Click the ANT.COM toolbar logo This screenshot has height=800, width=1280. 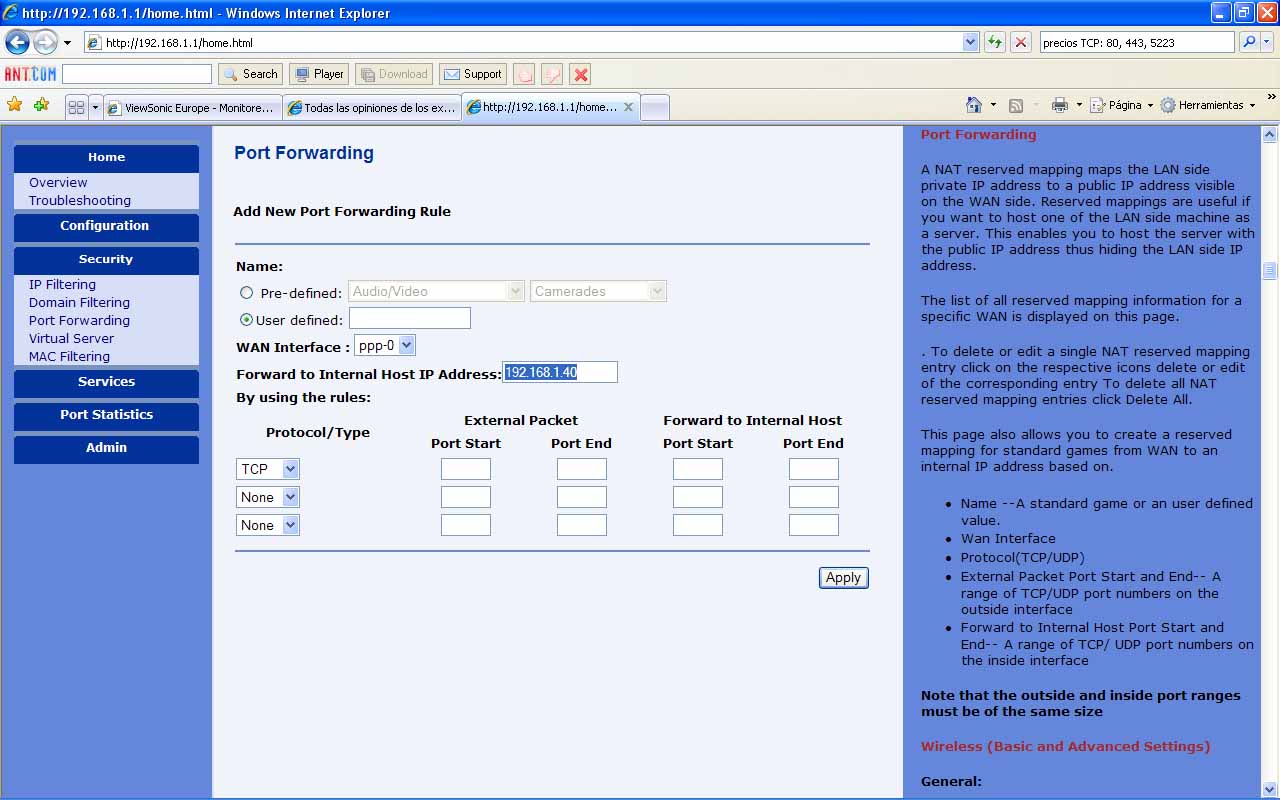(31, 74)
